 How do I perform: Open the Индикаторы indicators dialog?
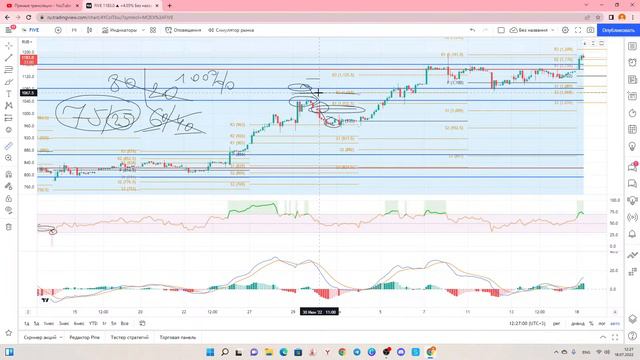[119, 30]
